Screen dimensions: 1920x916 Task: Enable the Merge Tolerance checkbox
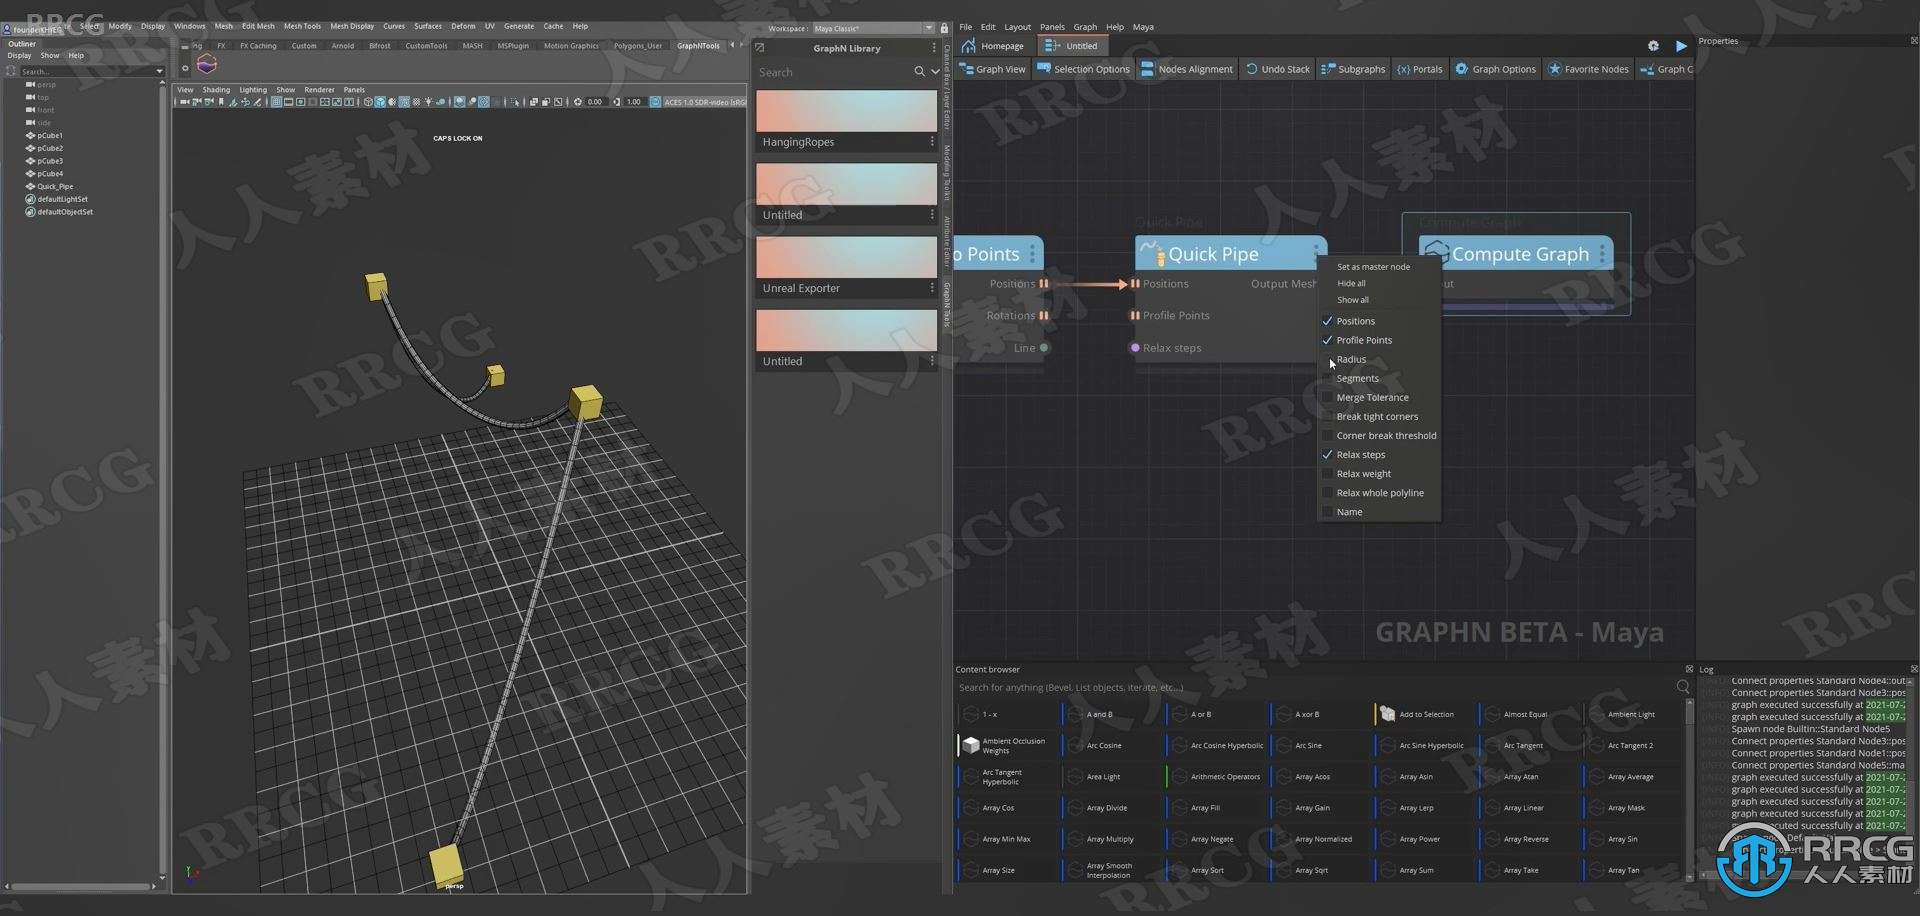(x=1327, y=397)
